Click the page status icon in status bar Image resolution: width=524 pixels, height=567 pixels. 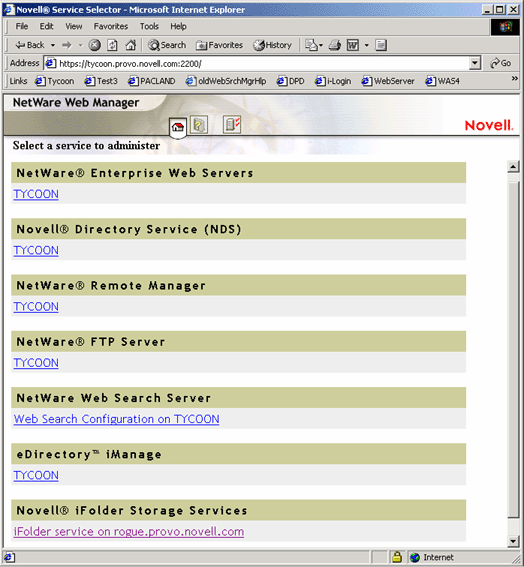click(9, 557)
